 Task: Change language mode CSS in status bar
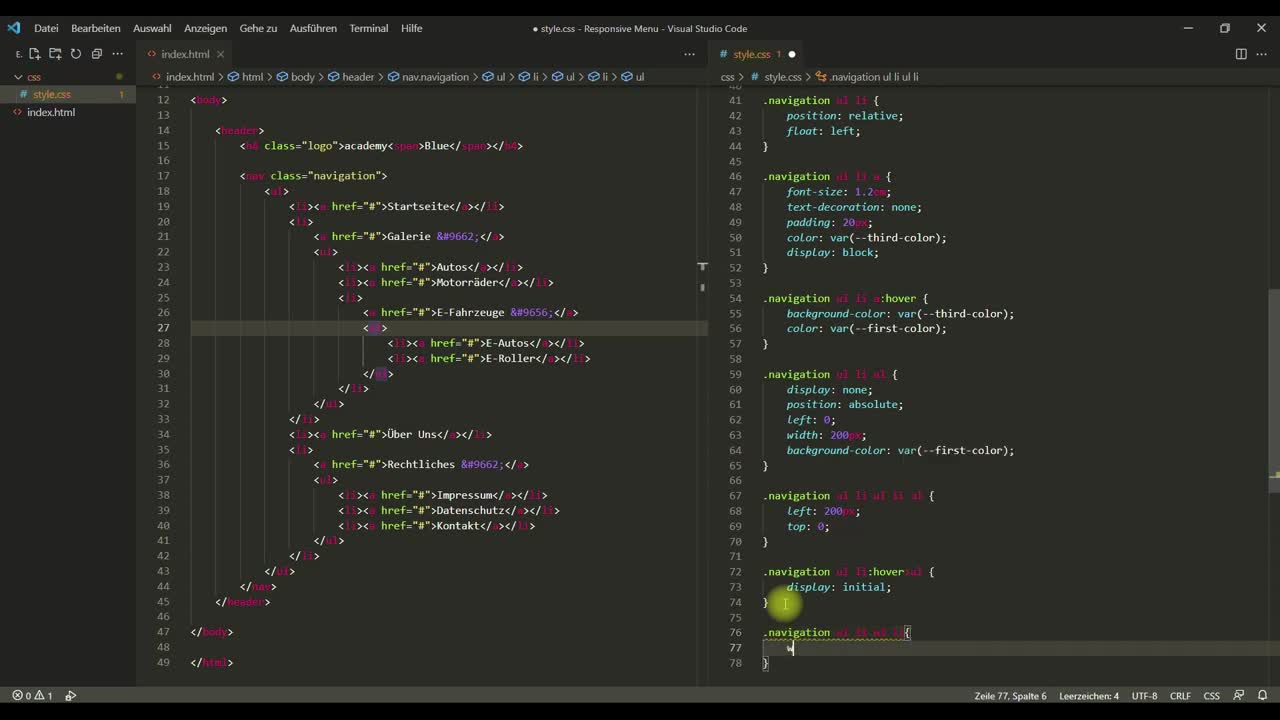pos(1211,695)
